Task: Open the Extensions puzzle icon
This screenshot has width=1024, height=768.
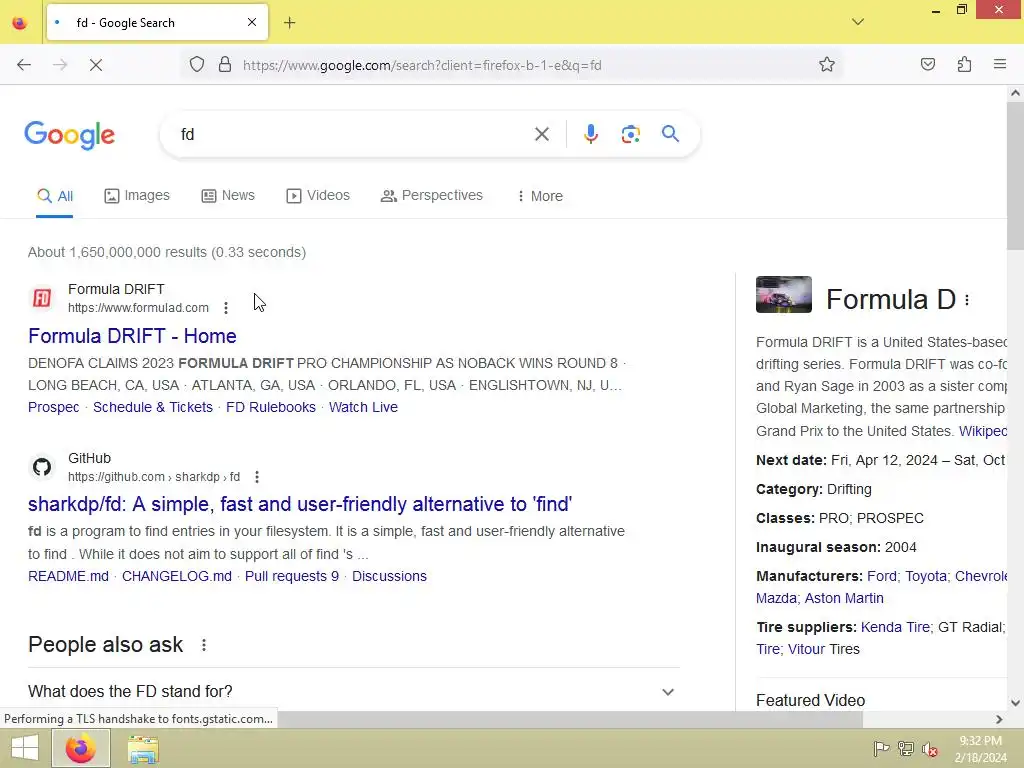Action: [x=964, y=64]
